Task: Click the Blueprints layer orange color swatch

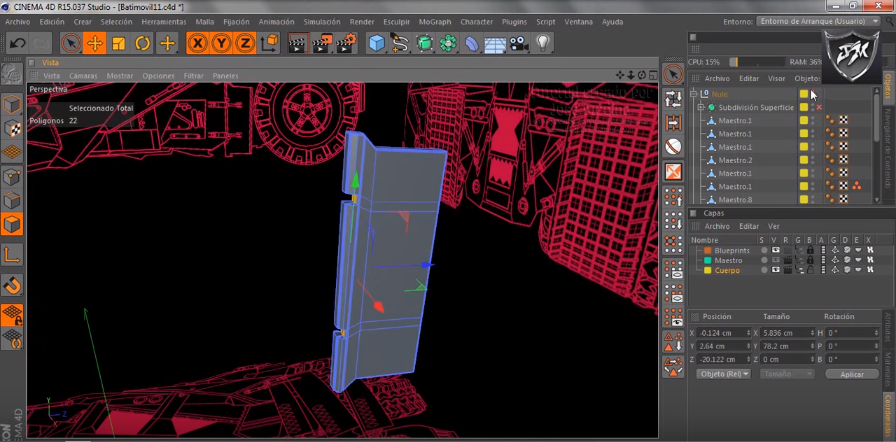Action: point(707,250)
